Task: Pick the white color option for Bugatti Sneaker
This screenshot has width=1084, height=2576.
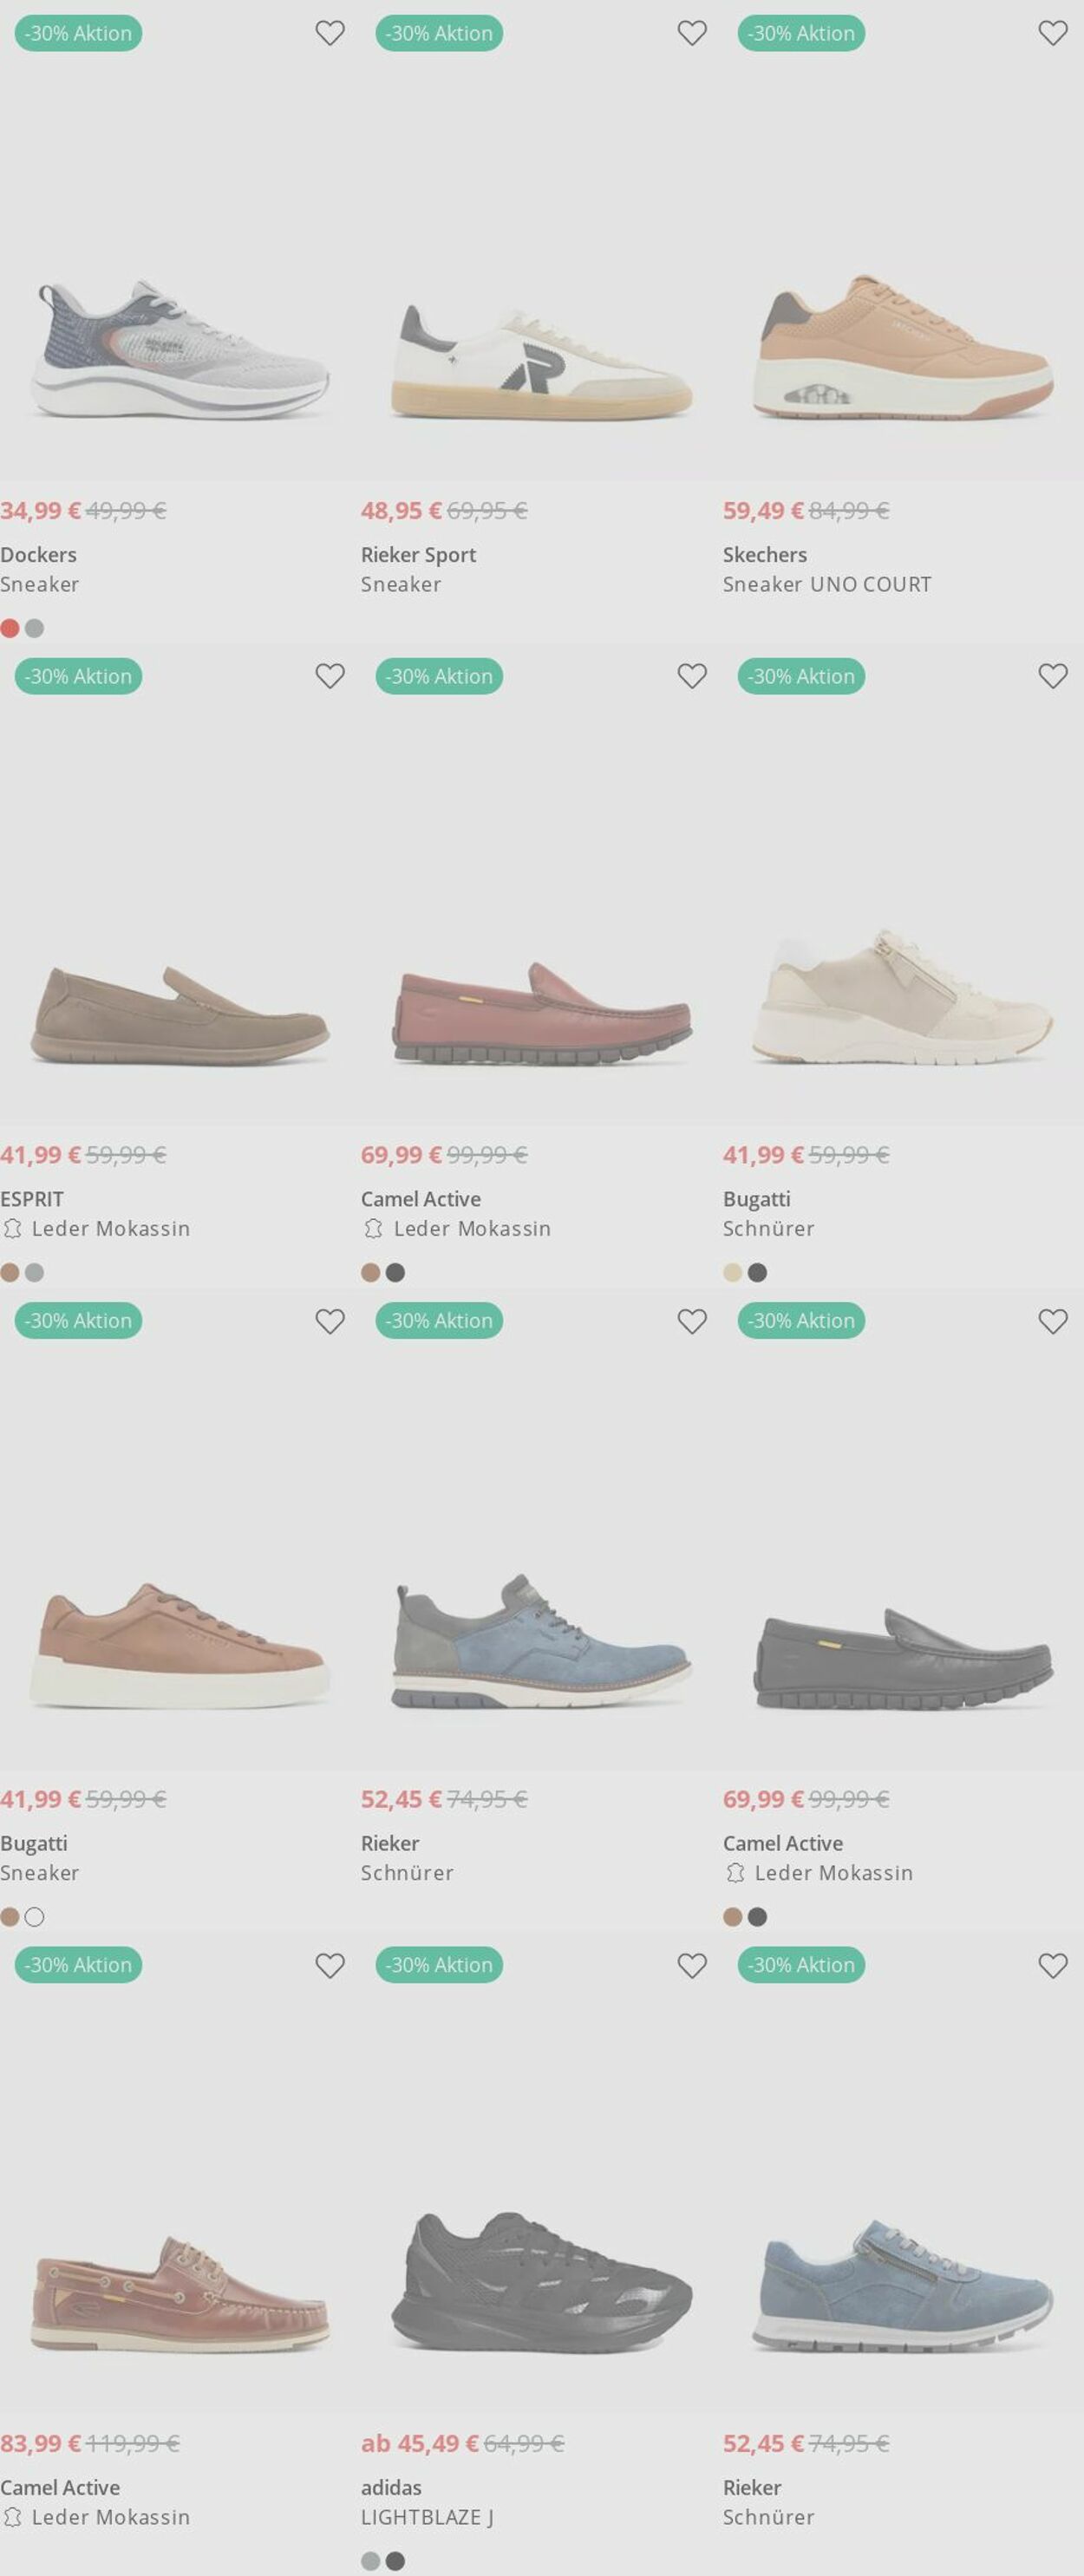Action: (36, 1917)
